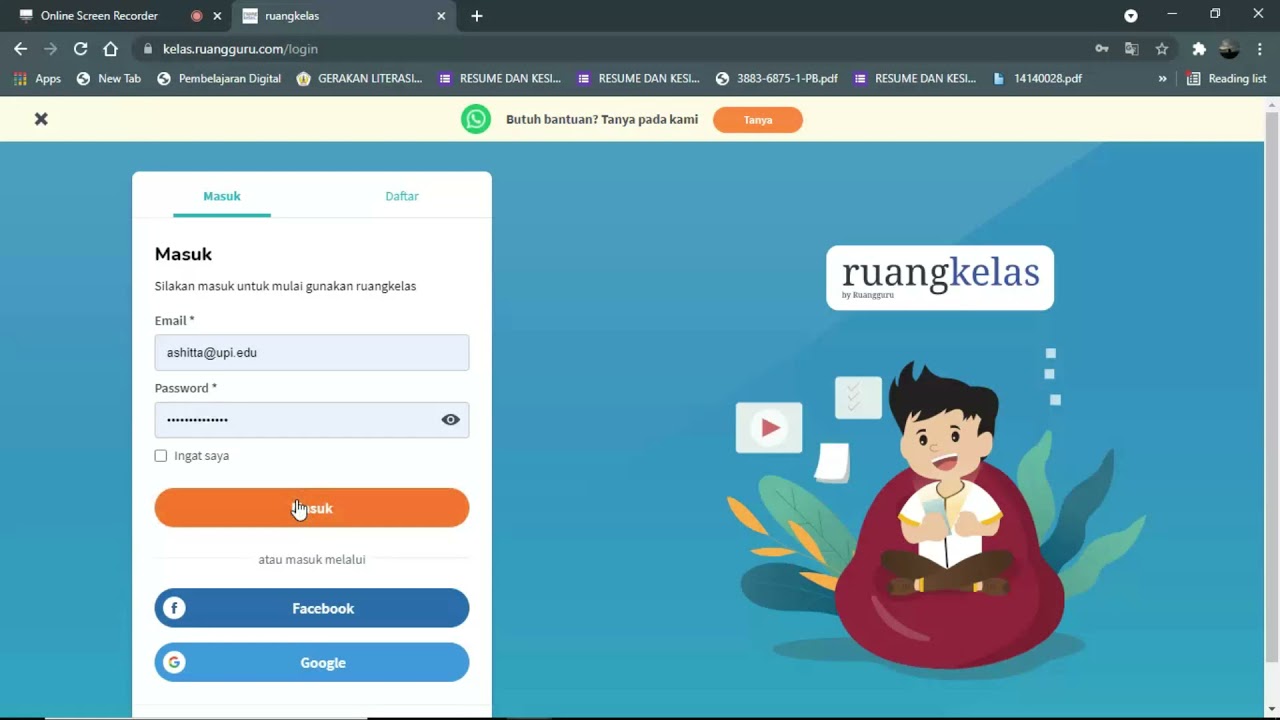Click the ruangkelas logo
1280x720 pixels.
tap(940, 277)
